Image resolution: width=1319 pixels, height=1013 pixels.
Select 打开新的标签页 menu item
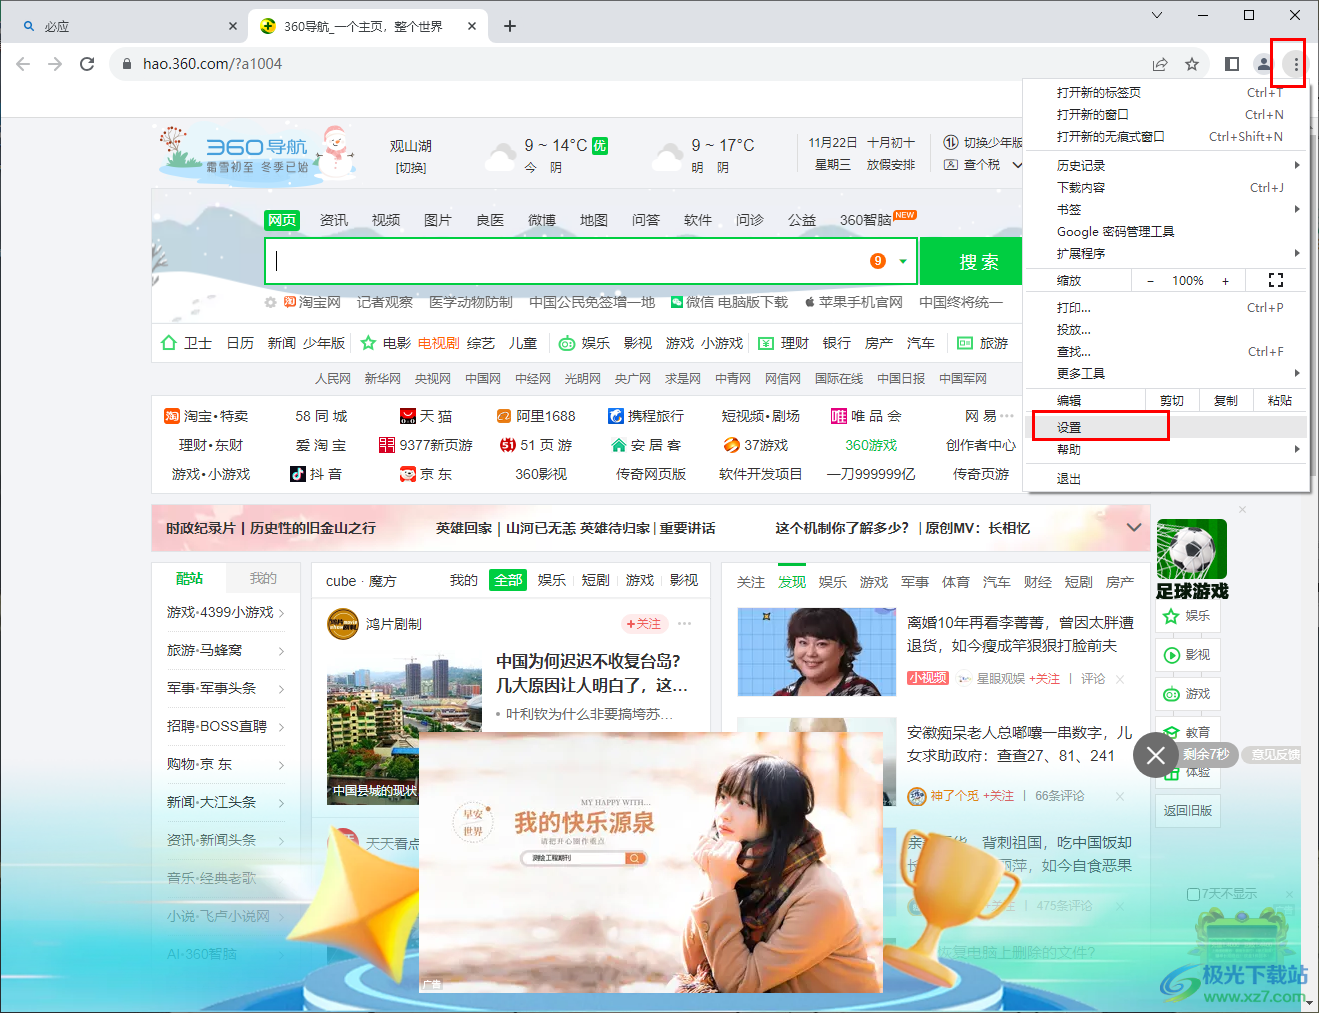point(1166,92)
